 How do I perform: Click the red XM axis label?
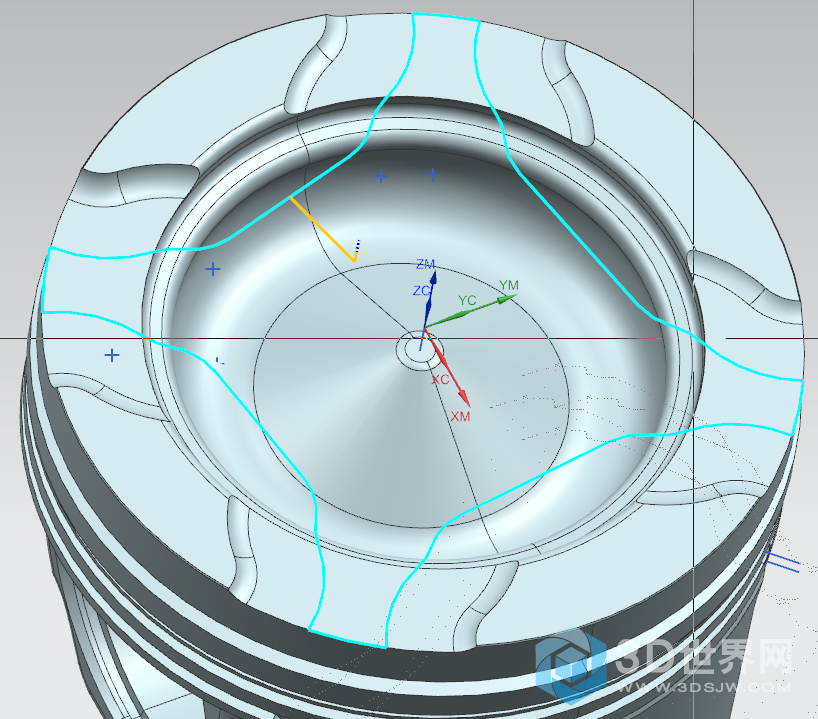[x=460, y=416]
